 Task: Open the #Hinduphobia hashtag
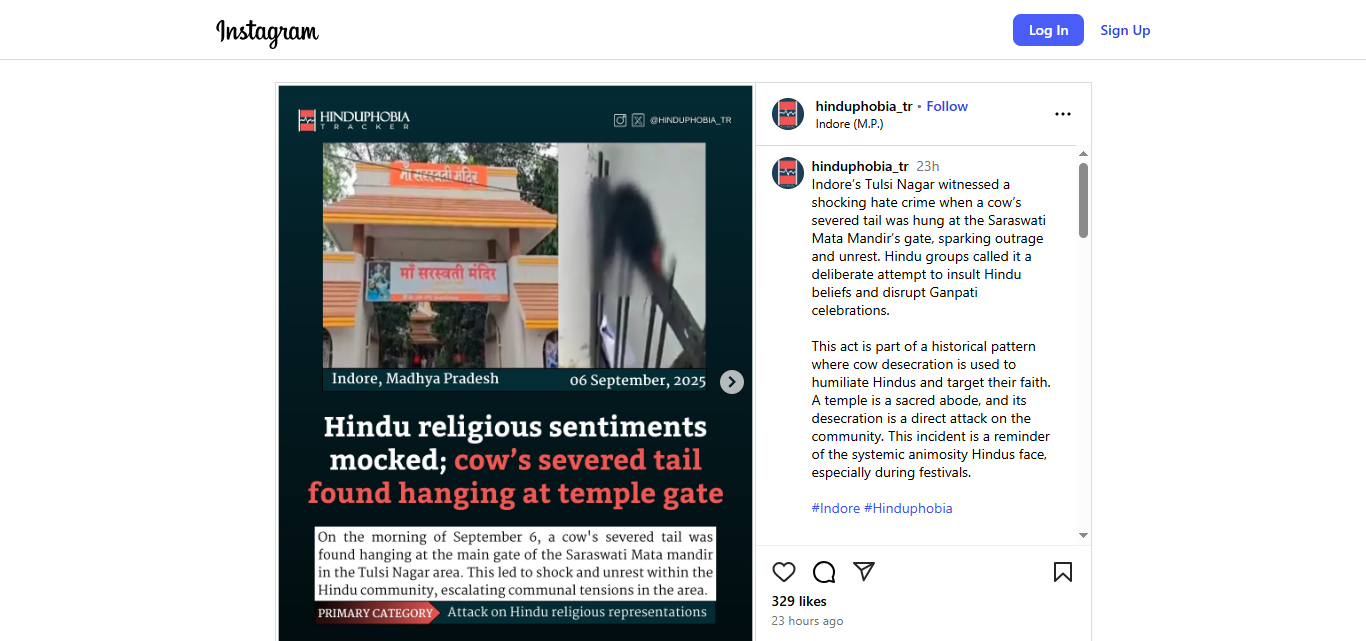pos(908,508)
